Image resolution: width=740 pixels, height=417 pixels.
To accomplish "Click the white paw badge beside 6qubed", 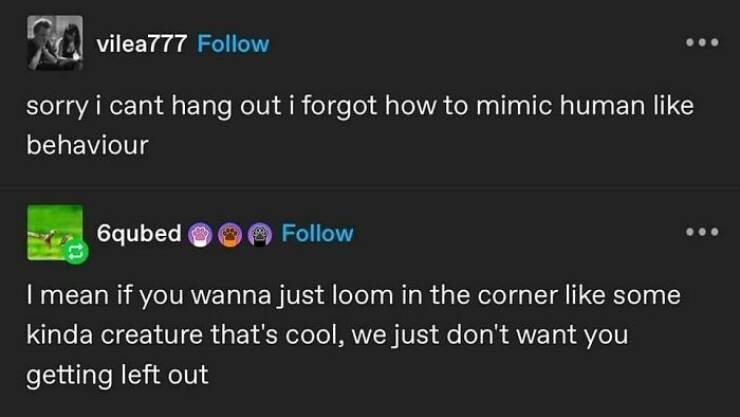I will (x=203, y=234).
